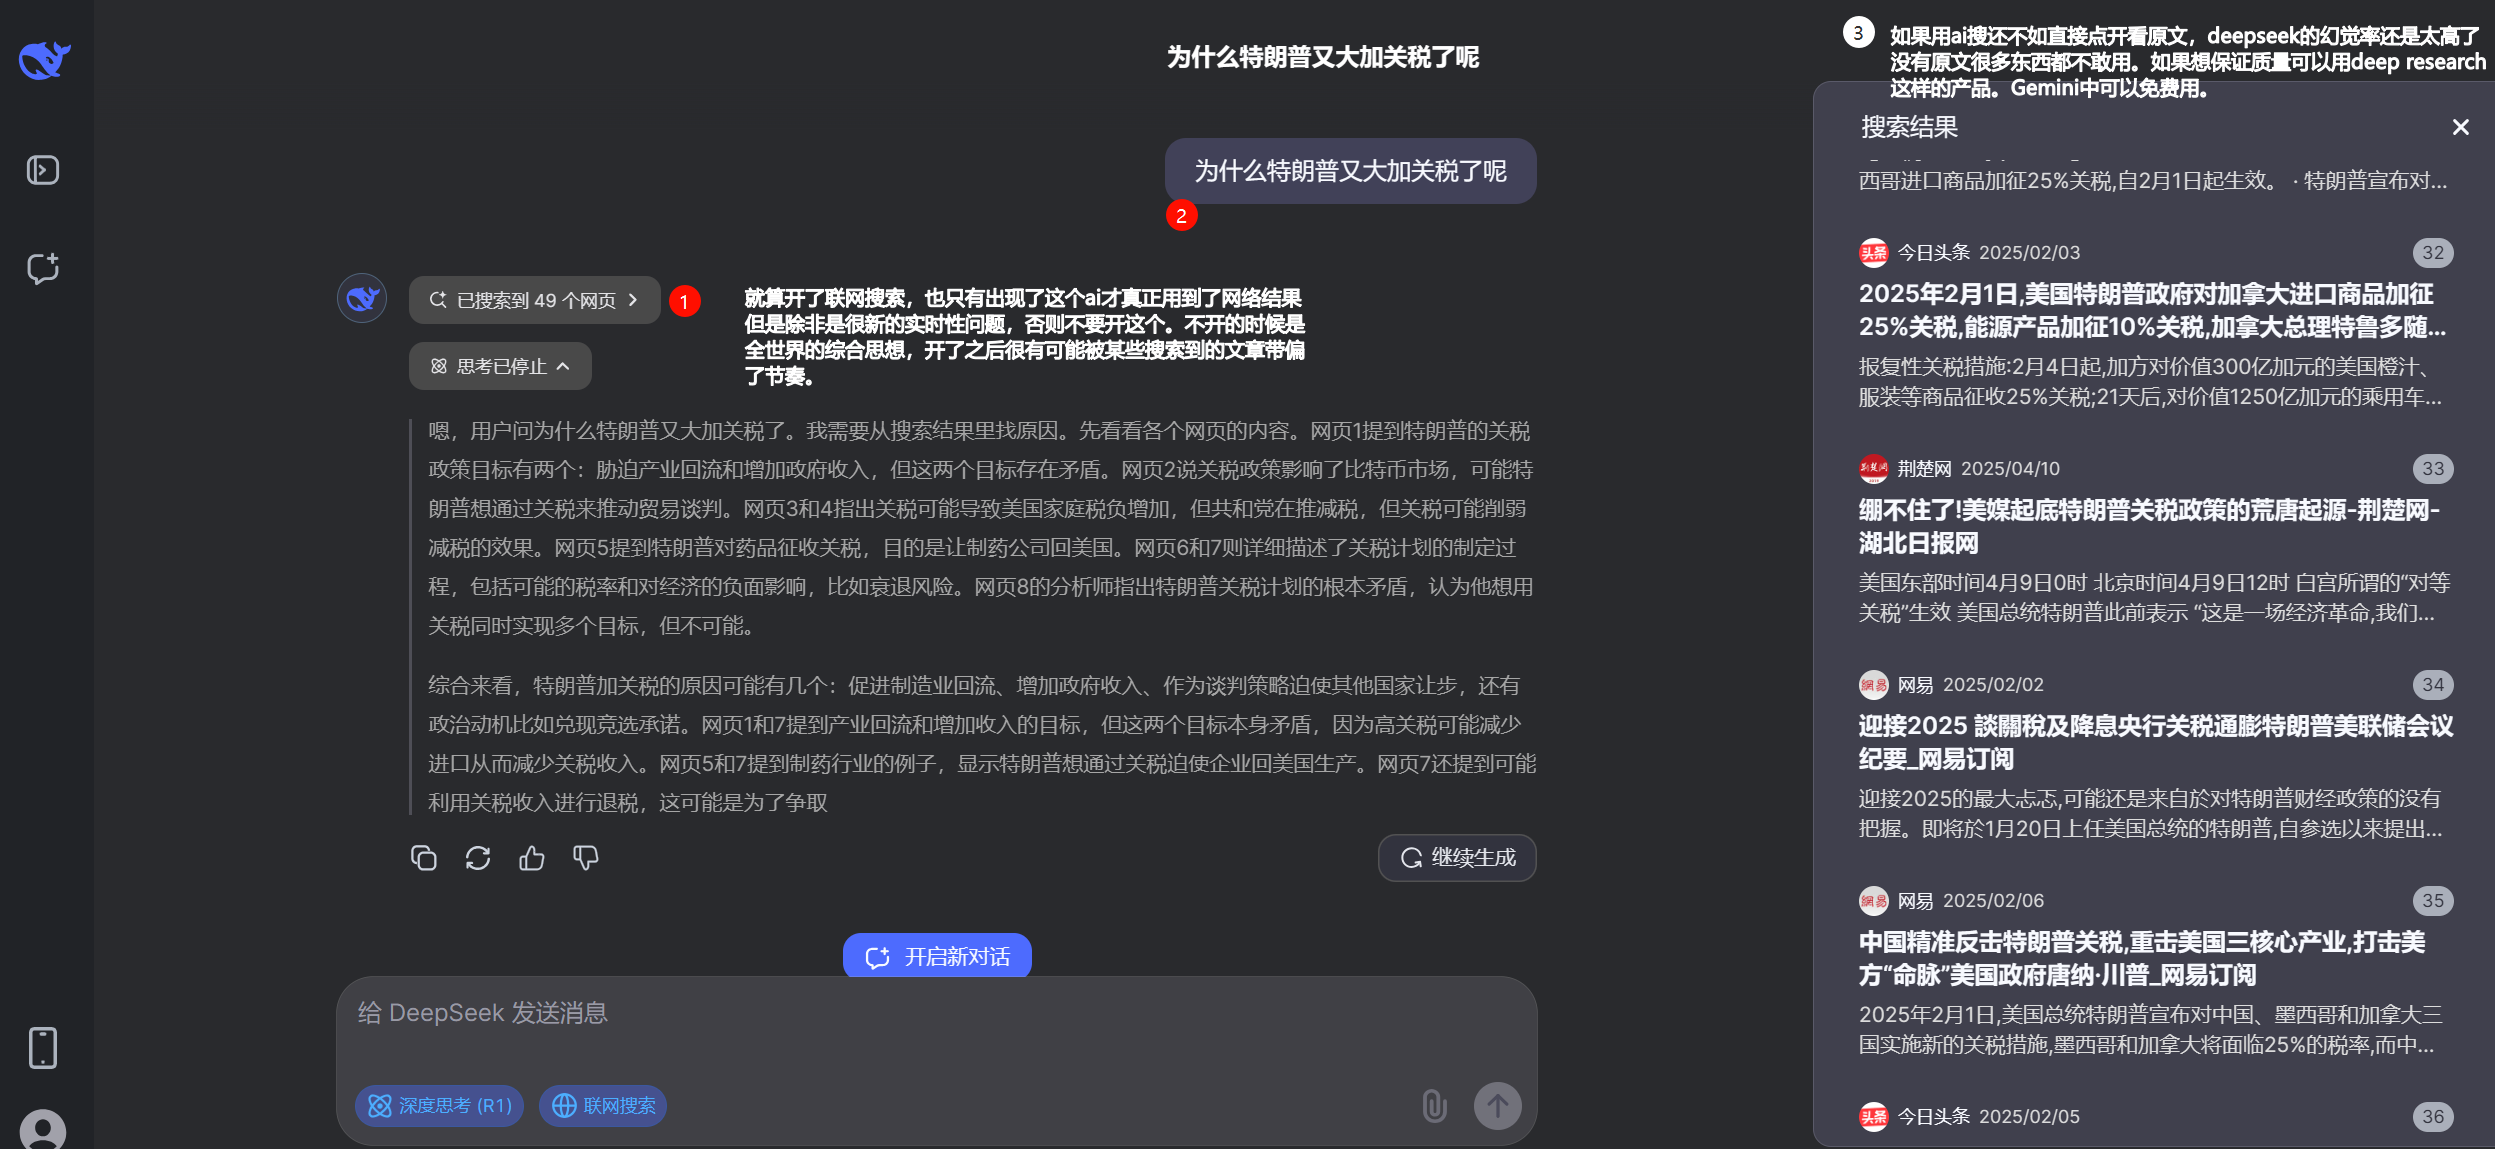Click 继续生成 to continue generating
The height and width of the screenshot is (1149, 2495).
click(x=1456, y=857)
